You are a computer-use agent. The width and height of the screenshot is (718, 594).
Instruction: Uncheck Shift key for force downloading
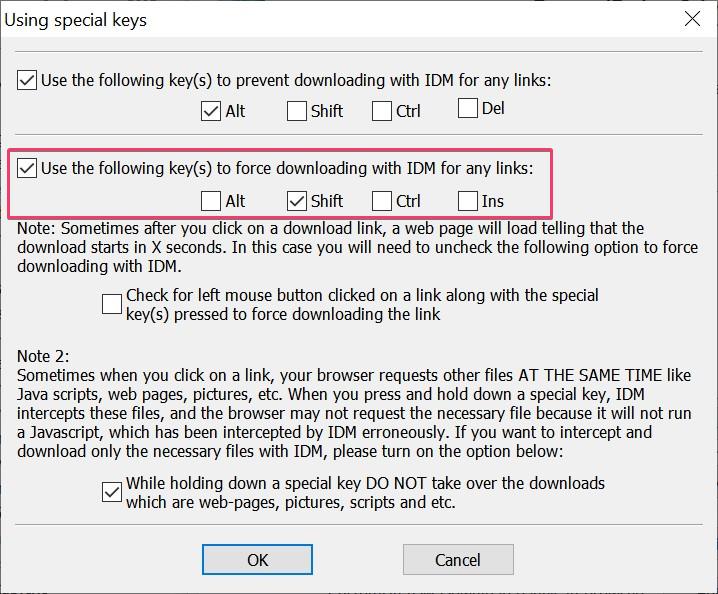pos(297,201)
